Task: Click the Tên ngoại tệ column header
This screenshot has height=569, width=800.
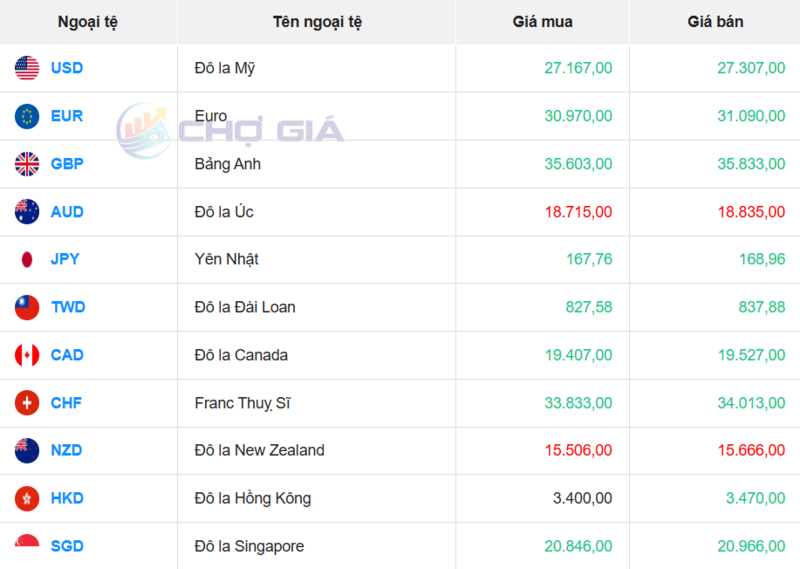Action: pos(317,21)
